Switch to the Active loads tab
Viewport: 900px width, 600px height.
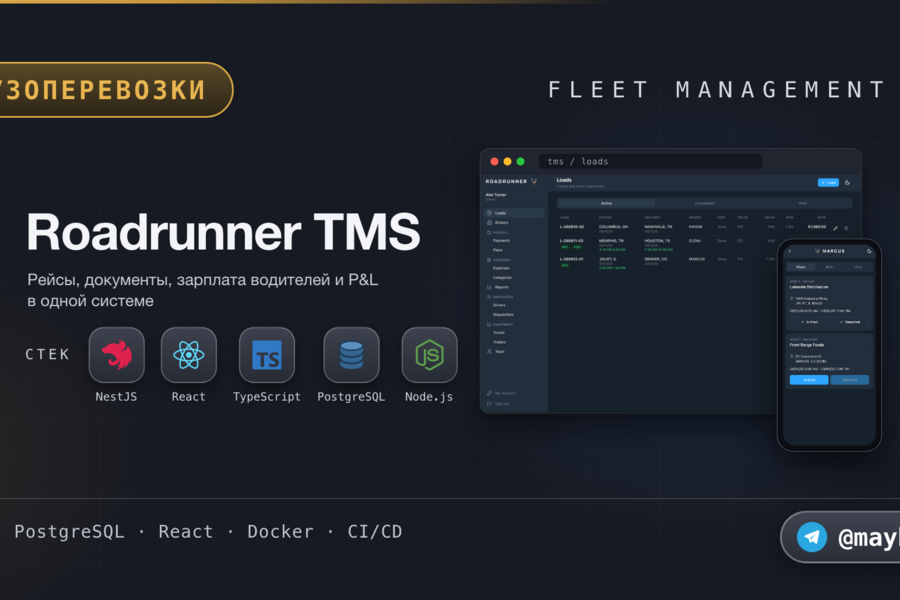coord(606,203)
